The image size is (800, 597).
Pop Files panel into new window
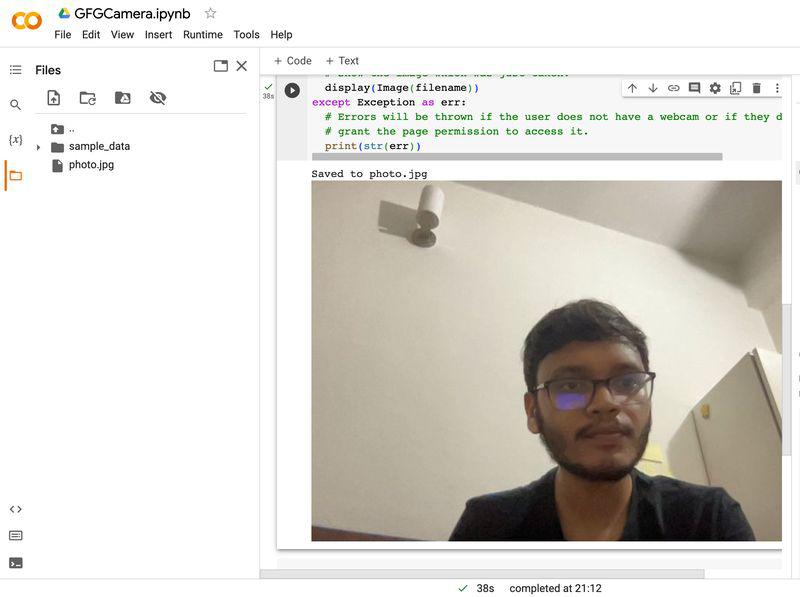[x=221, y=66]
